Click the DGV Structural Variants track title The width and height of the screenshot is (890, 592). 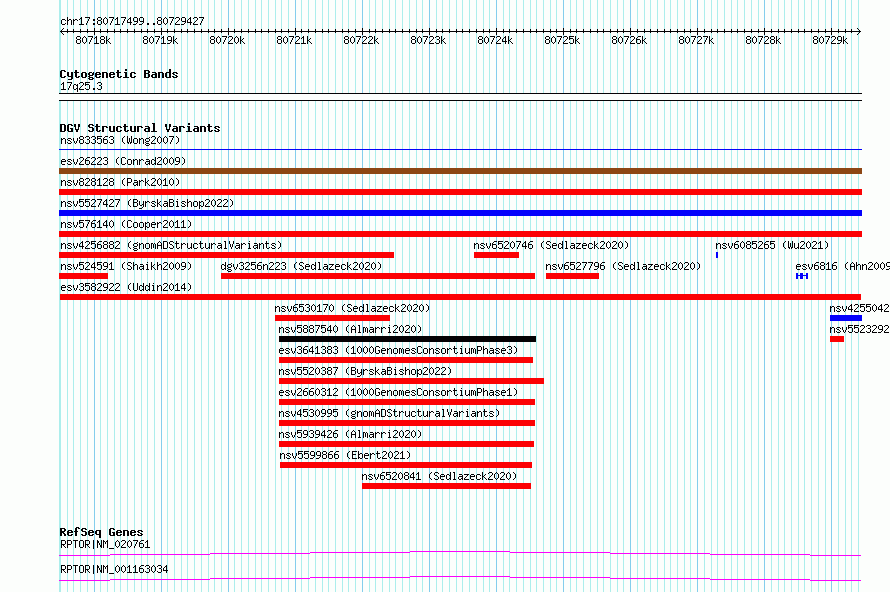click(140, 128)
